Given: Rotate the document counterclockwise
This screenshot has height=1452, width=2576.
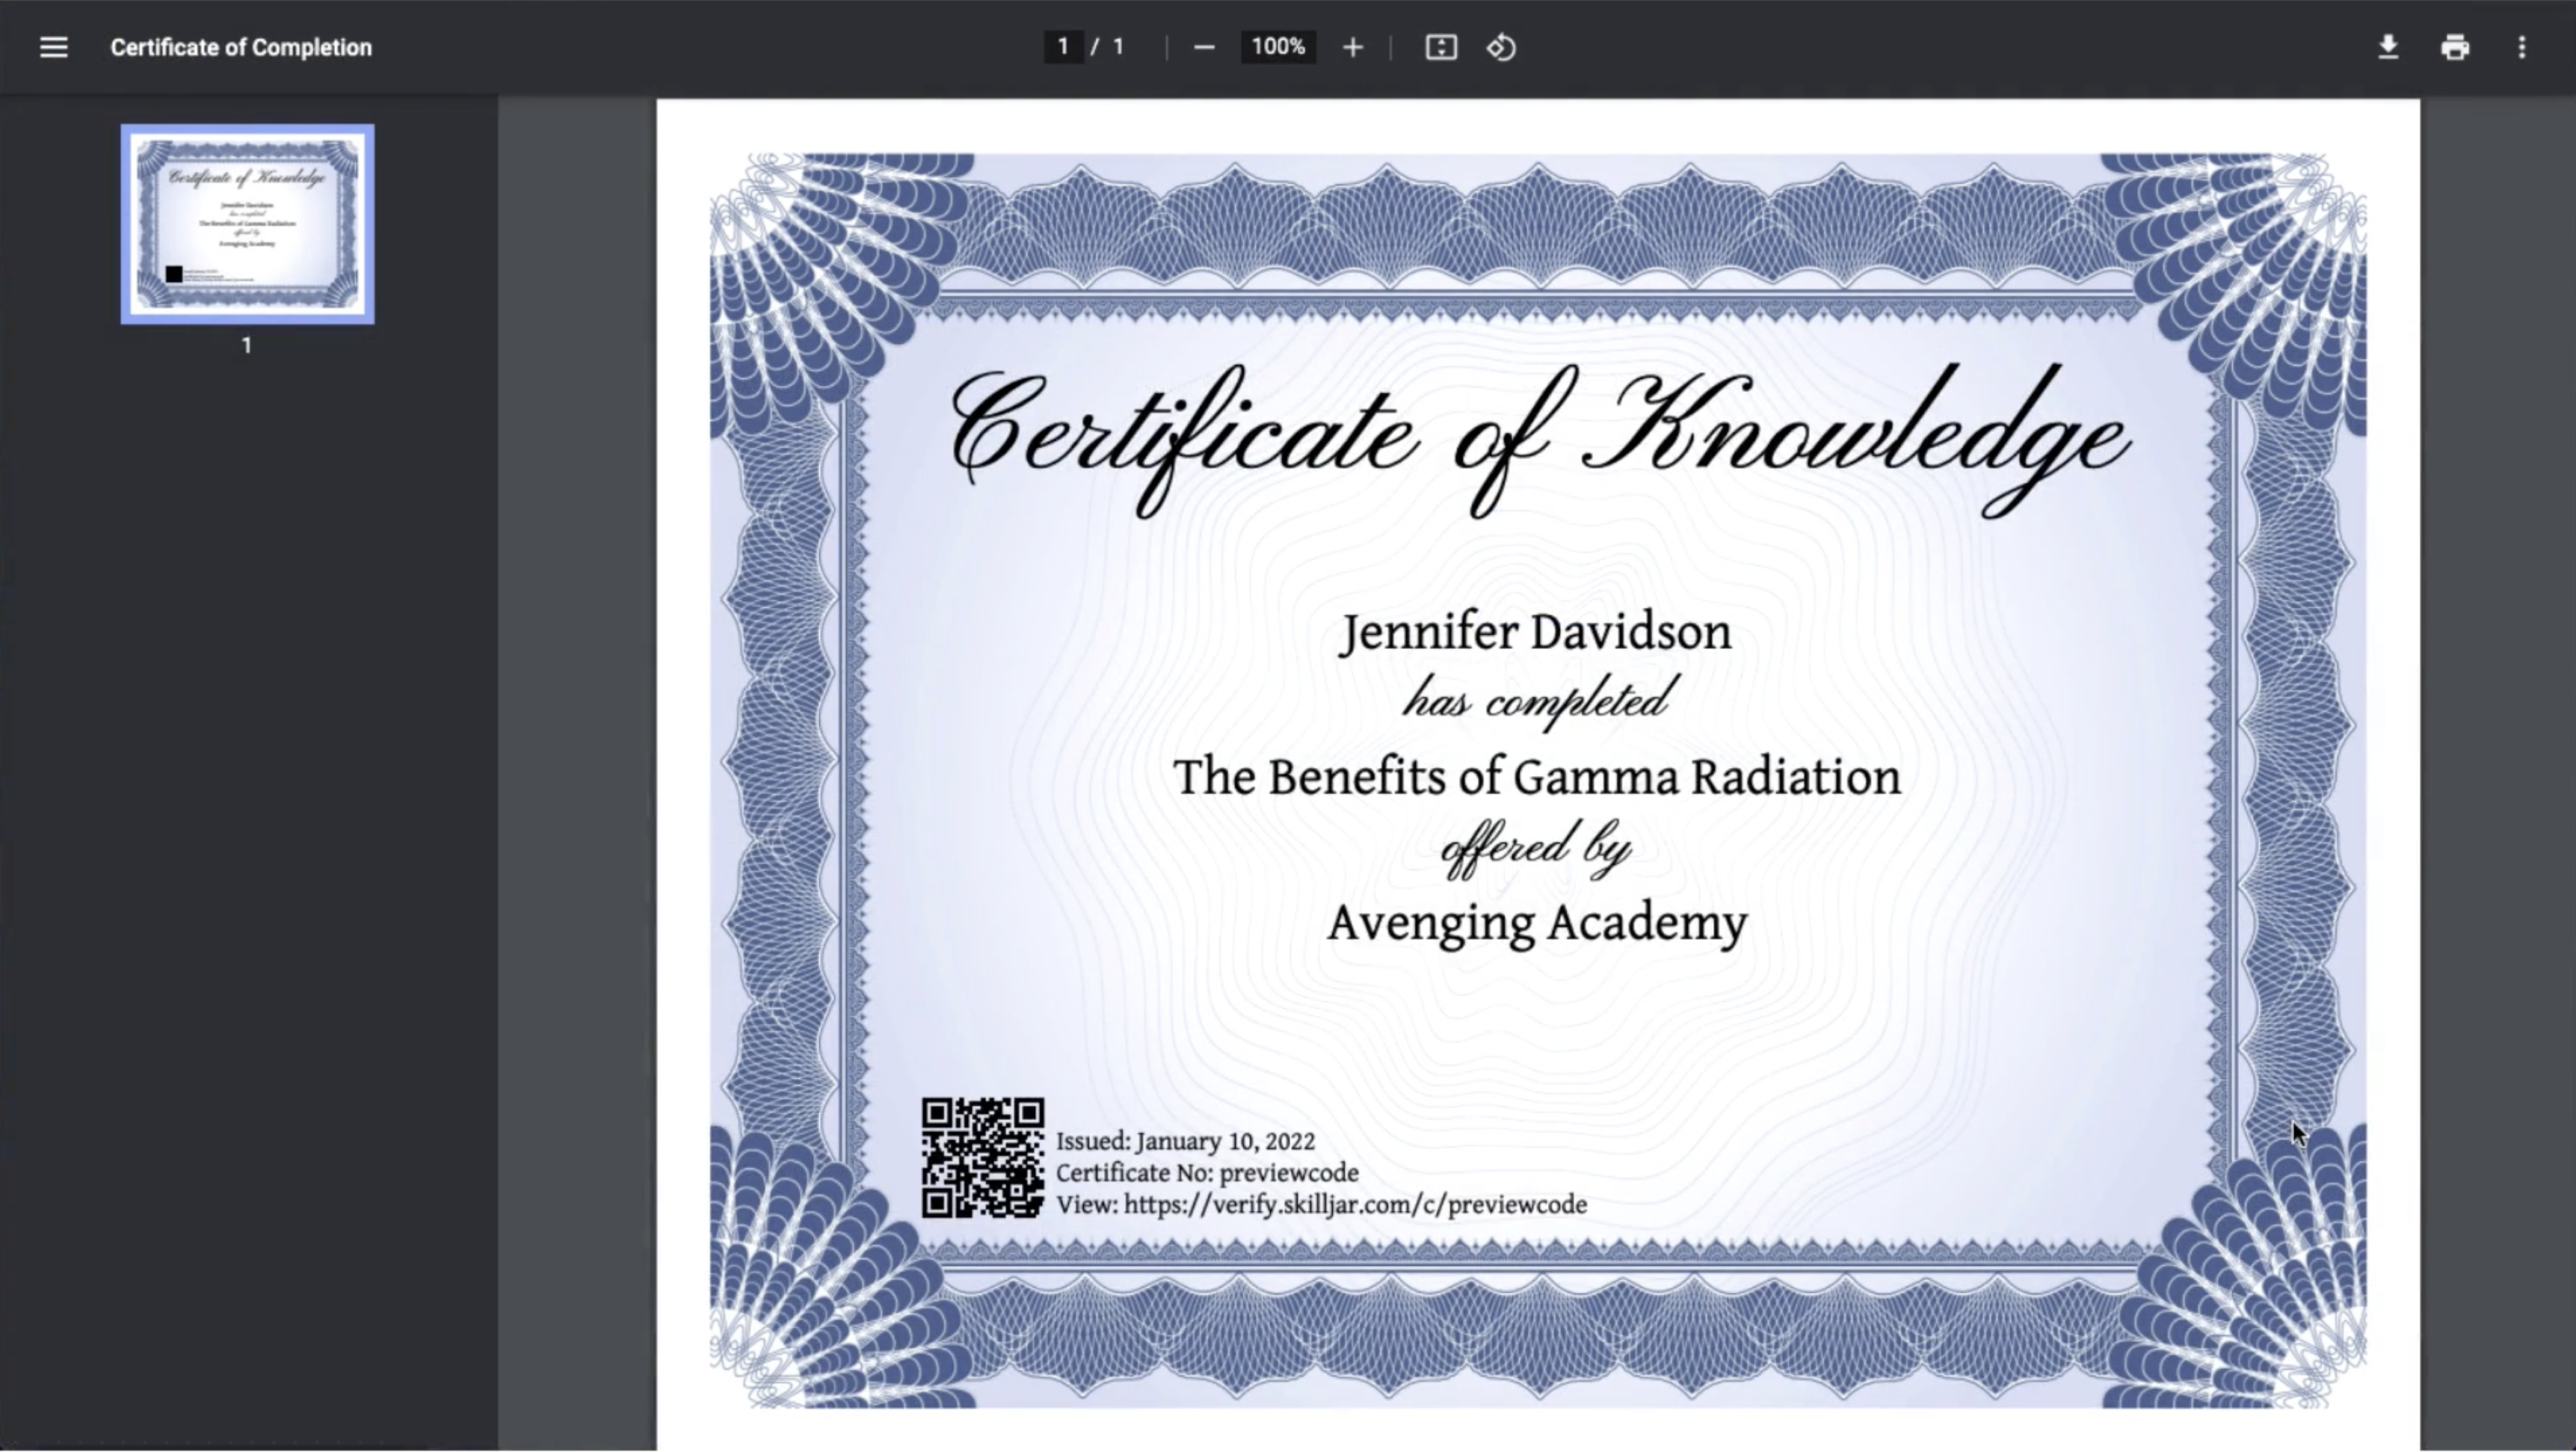Looking at the screenshot, I should click(x=1501, y=47).
